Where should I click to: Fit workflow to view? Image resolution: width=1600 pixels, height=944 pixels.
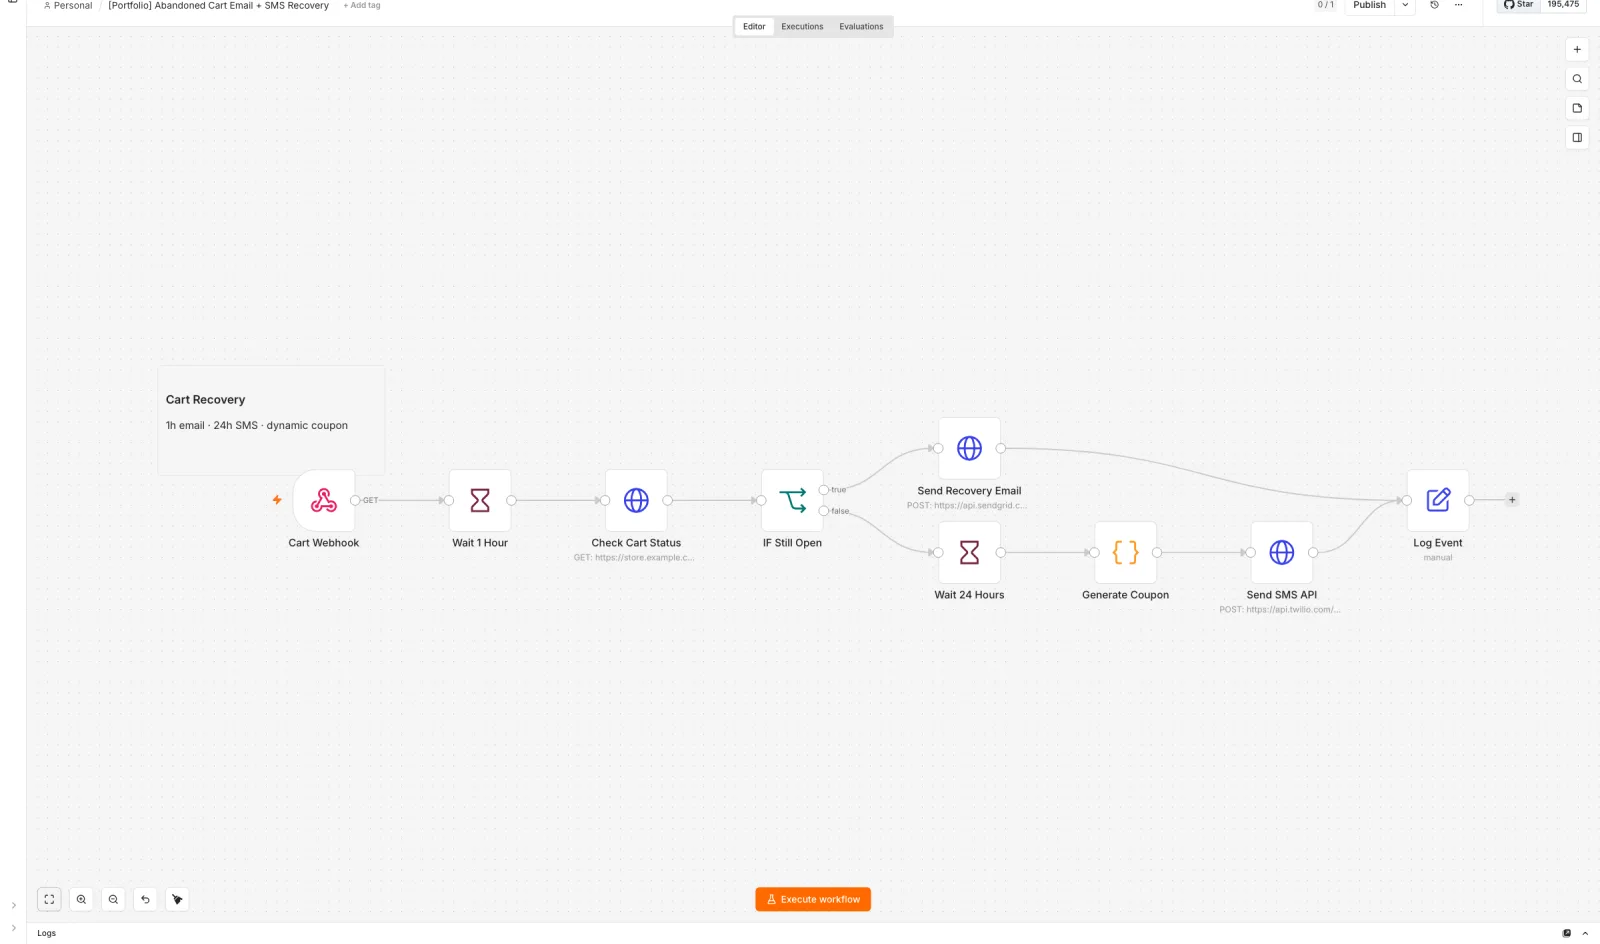(x=49, y=899)
